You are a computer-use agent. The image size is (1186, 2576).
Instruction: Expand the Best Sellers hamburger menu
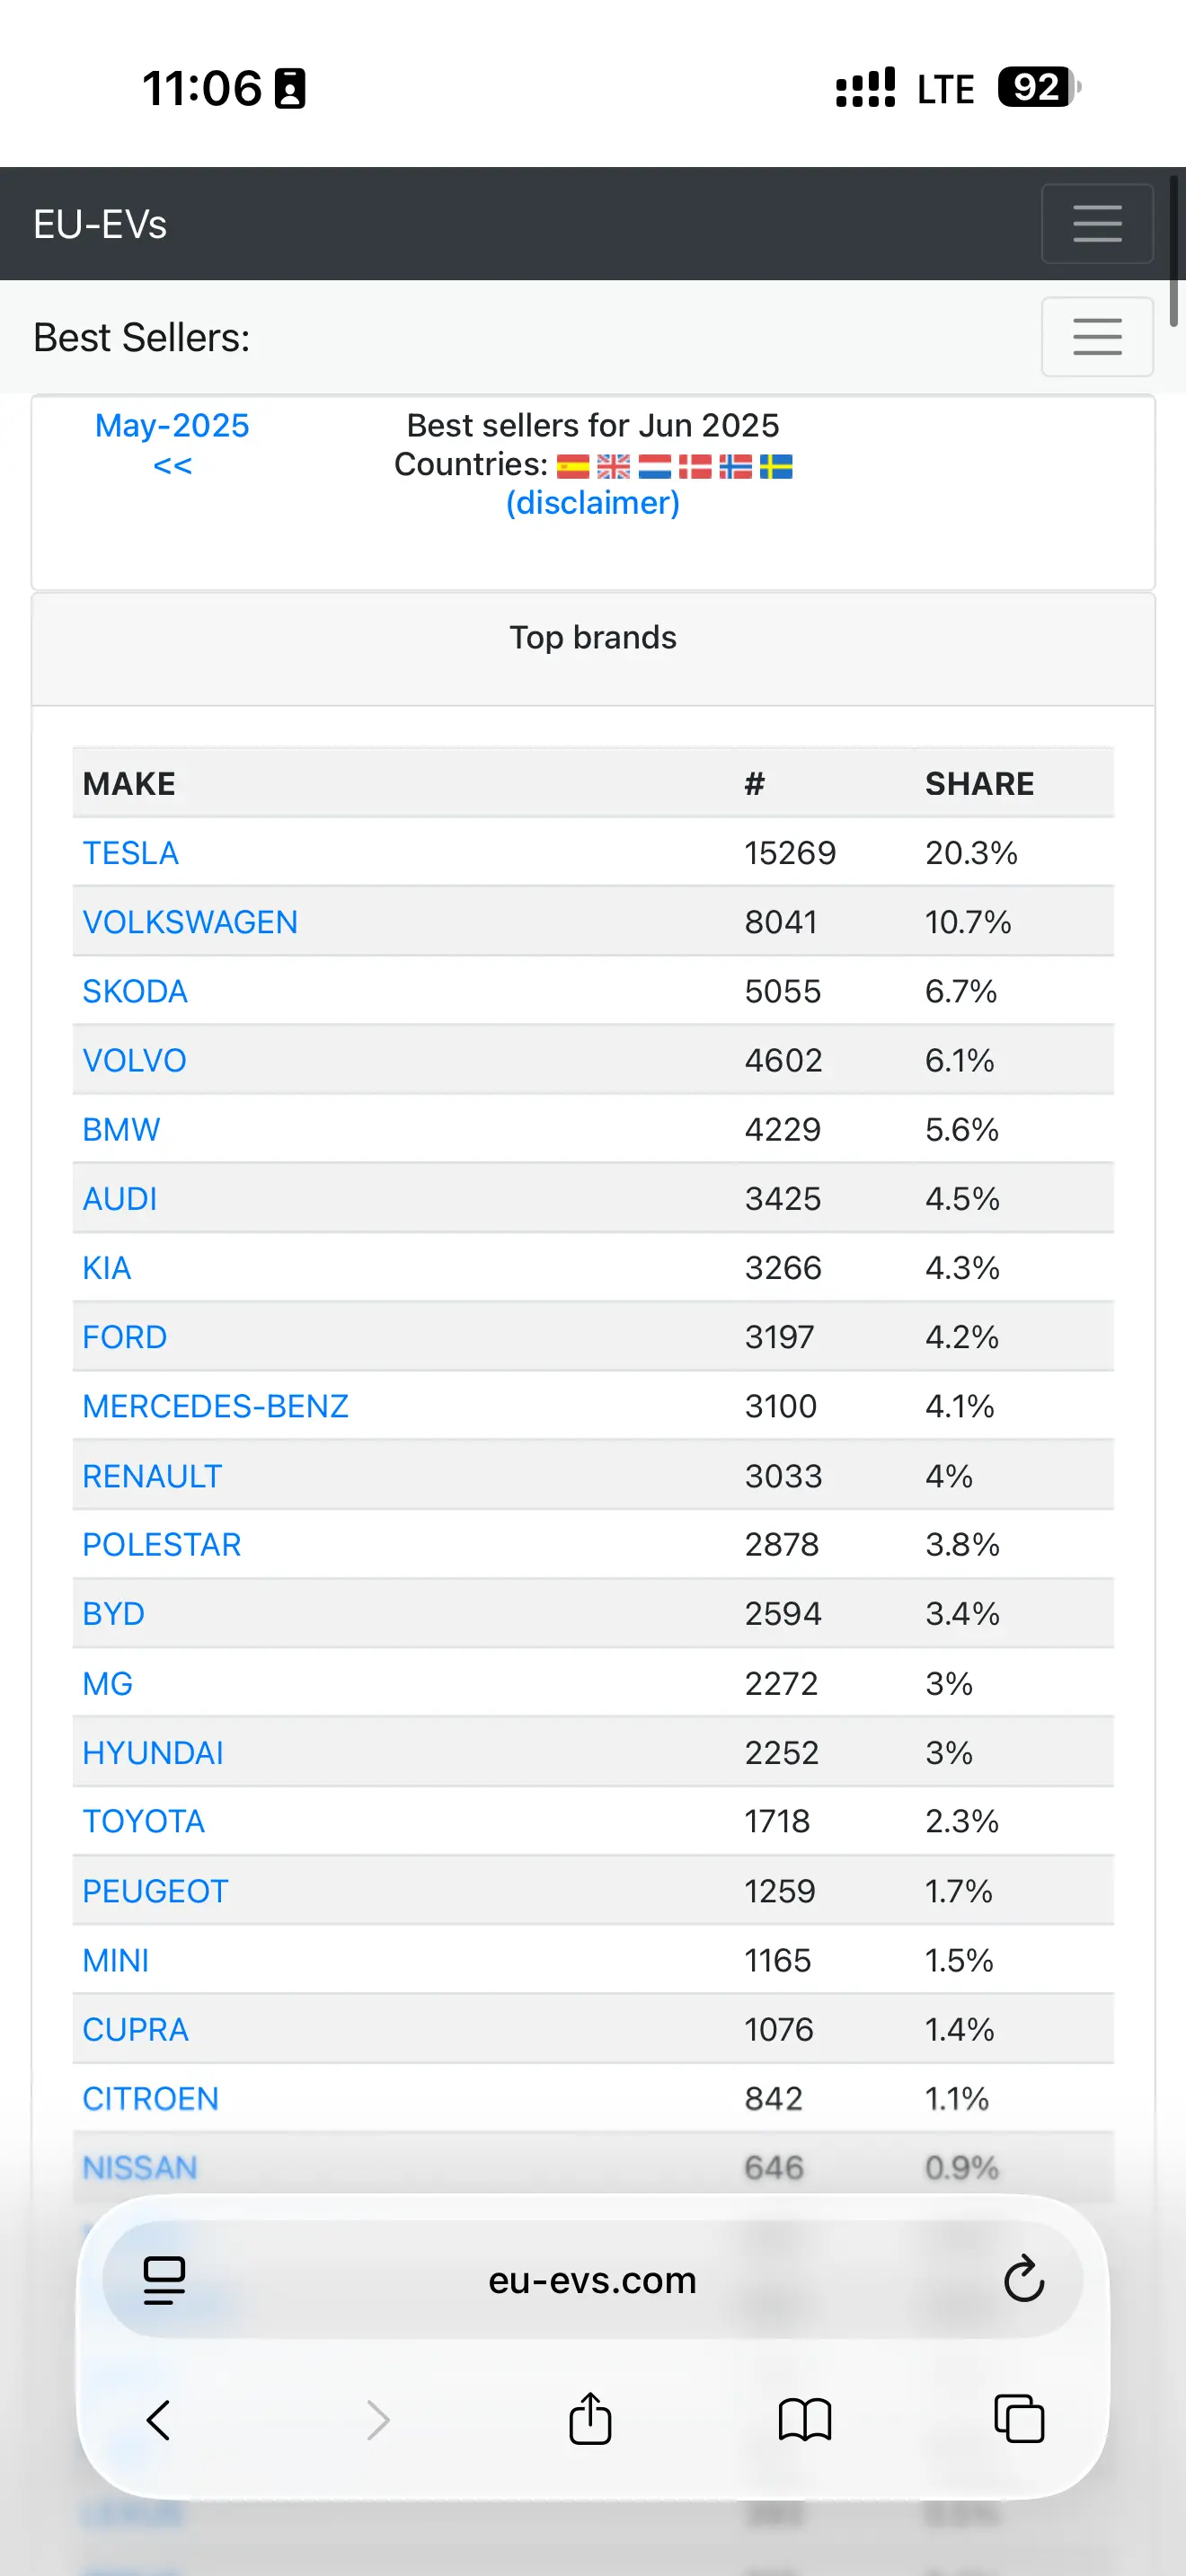pyautogui.click(x=1097, y=336)
